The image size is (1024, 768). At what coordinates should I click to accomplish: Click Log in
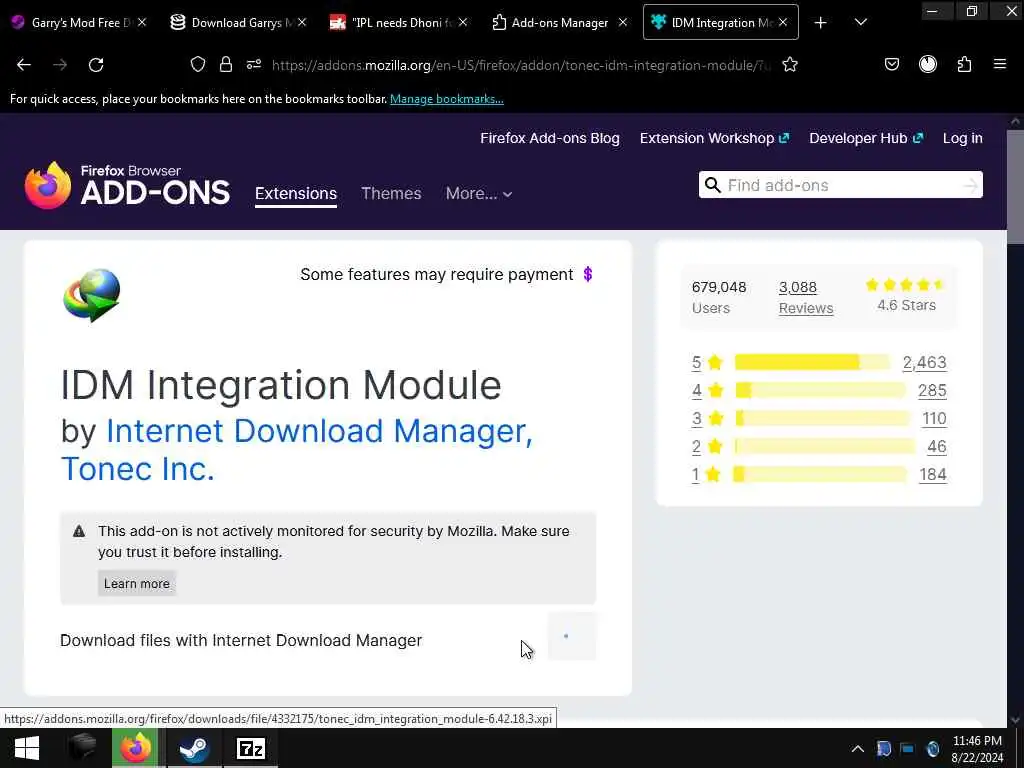pyautogui.click(x=963, y=138)
